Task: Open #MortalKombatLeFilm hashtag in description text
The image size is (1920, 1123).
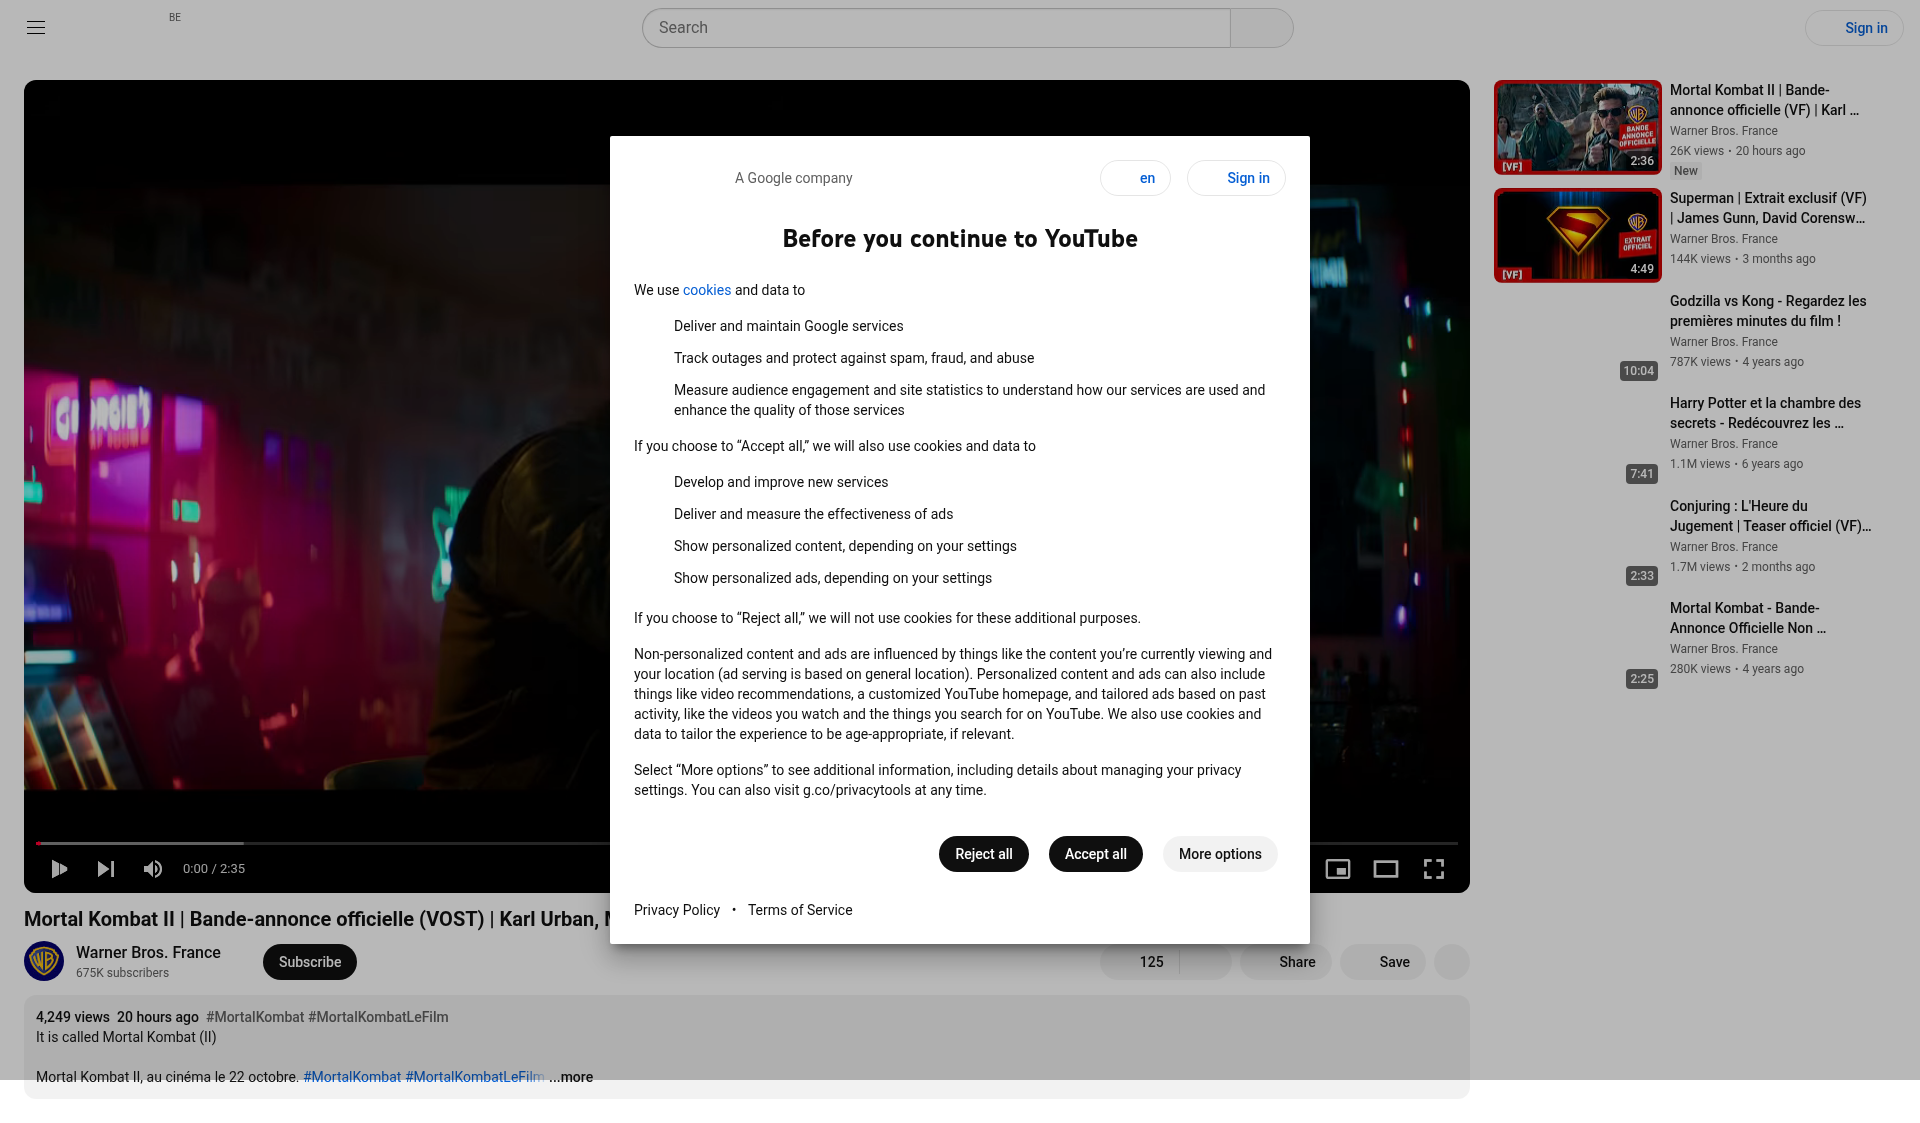Action: point(475,1077)
